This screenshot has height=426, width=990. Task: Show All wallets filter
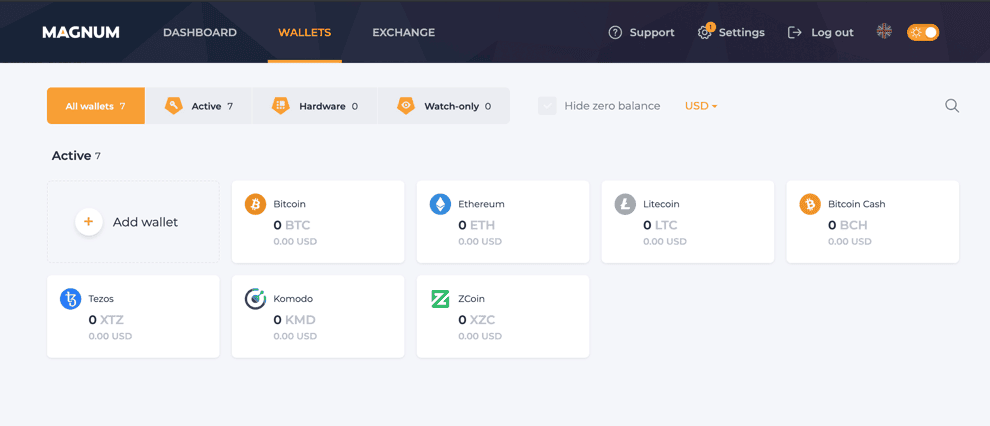[96, 105]
